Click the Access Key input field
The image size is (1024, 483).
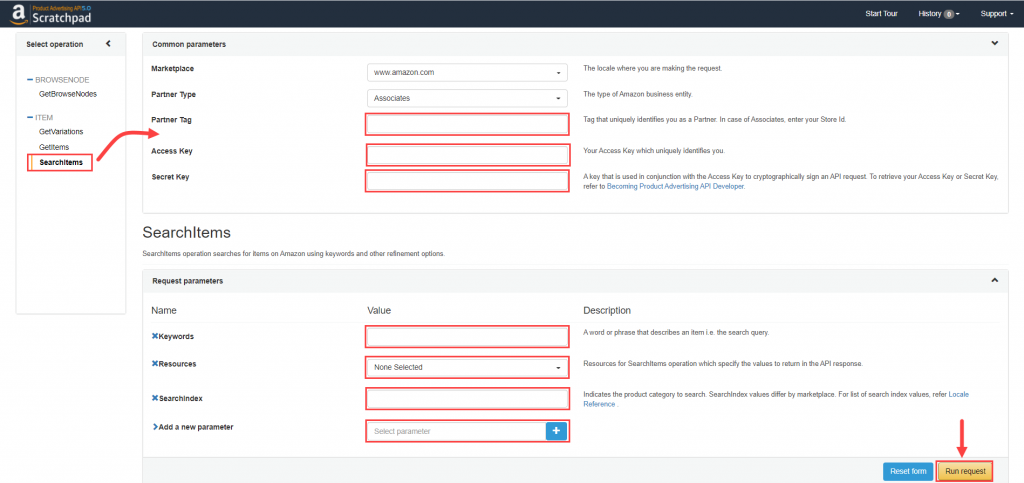(467, 155)
